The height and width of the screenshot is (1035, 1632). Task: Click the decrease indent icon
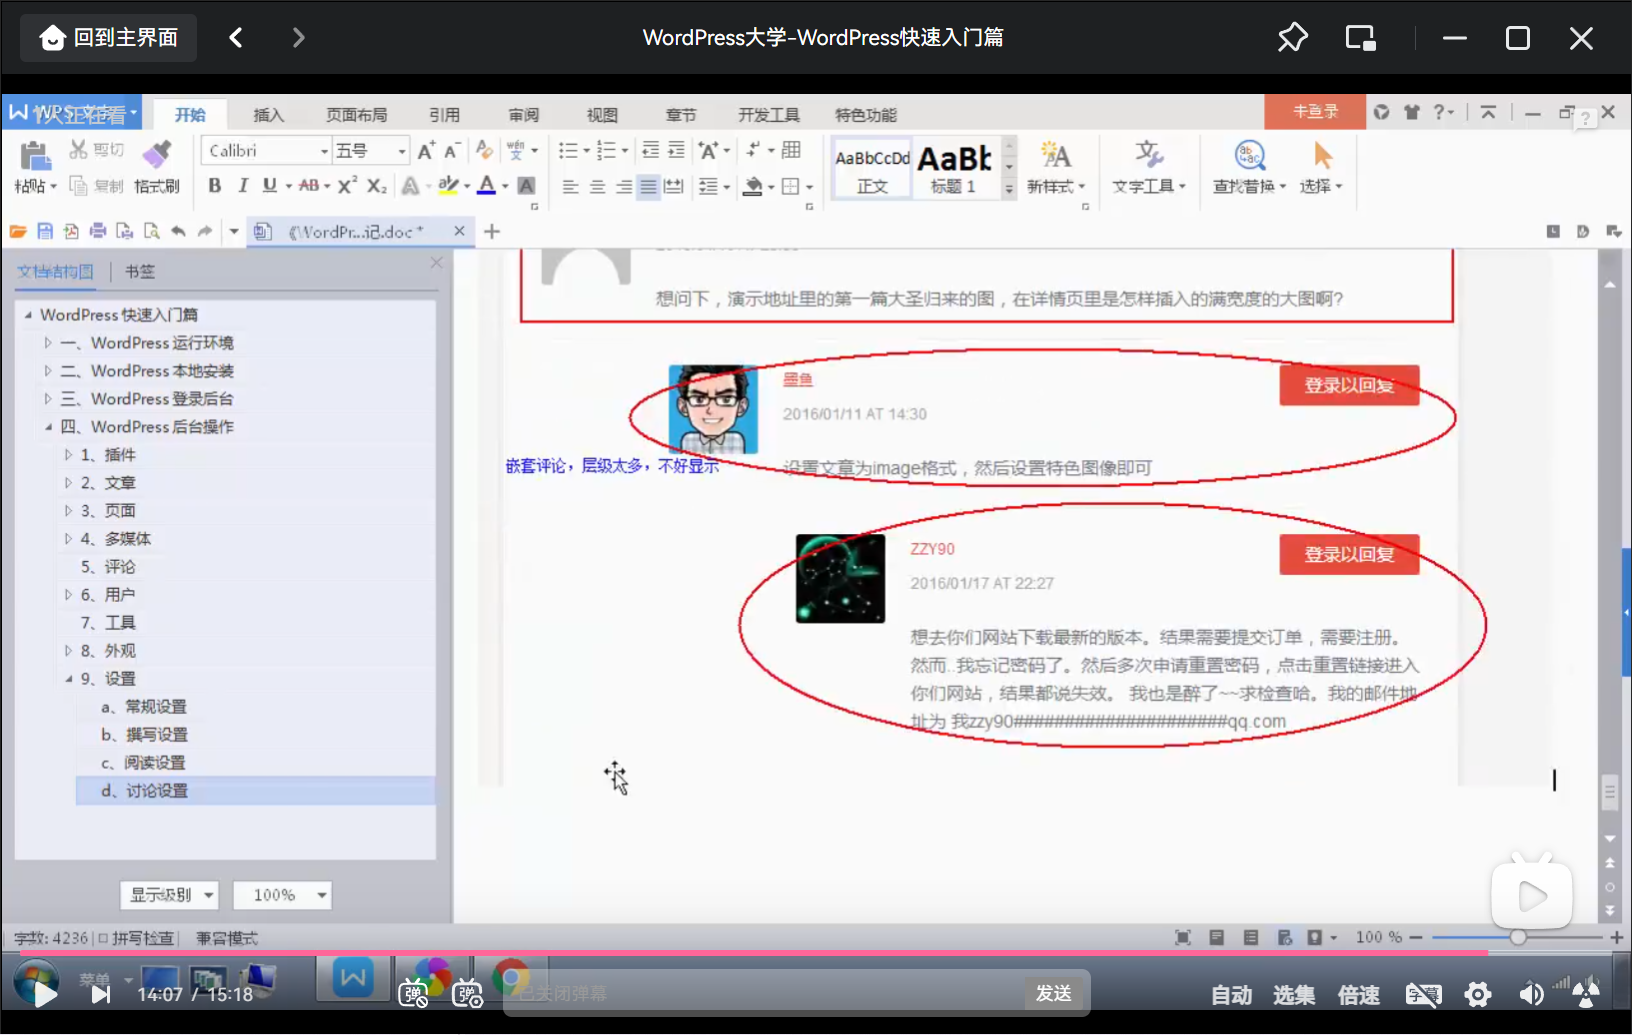(x=650, y=150)
